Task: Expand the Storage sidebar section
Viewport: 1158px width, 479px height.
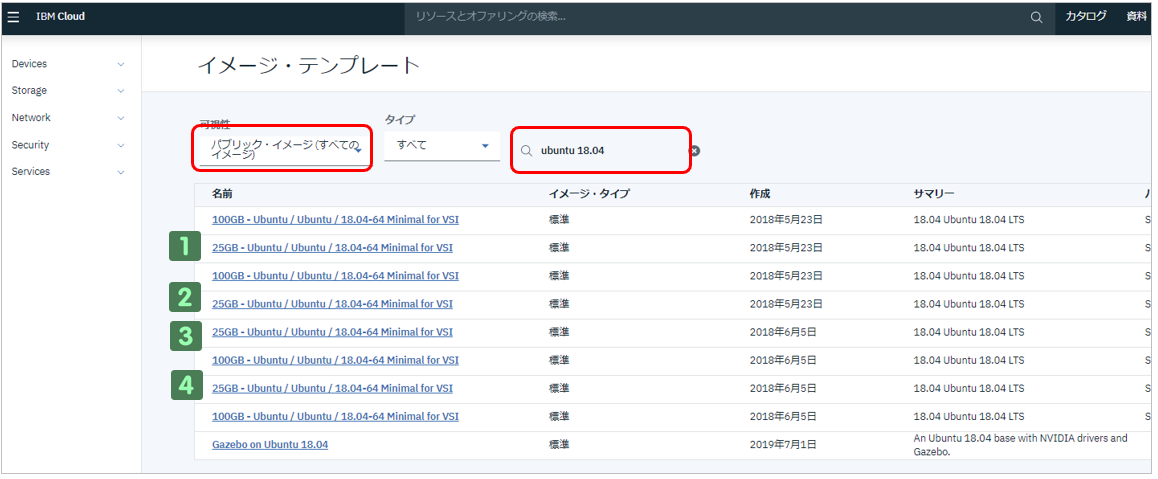Action: point(68,91)
